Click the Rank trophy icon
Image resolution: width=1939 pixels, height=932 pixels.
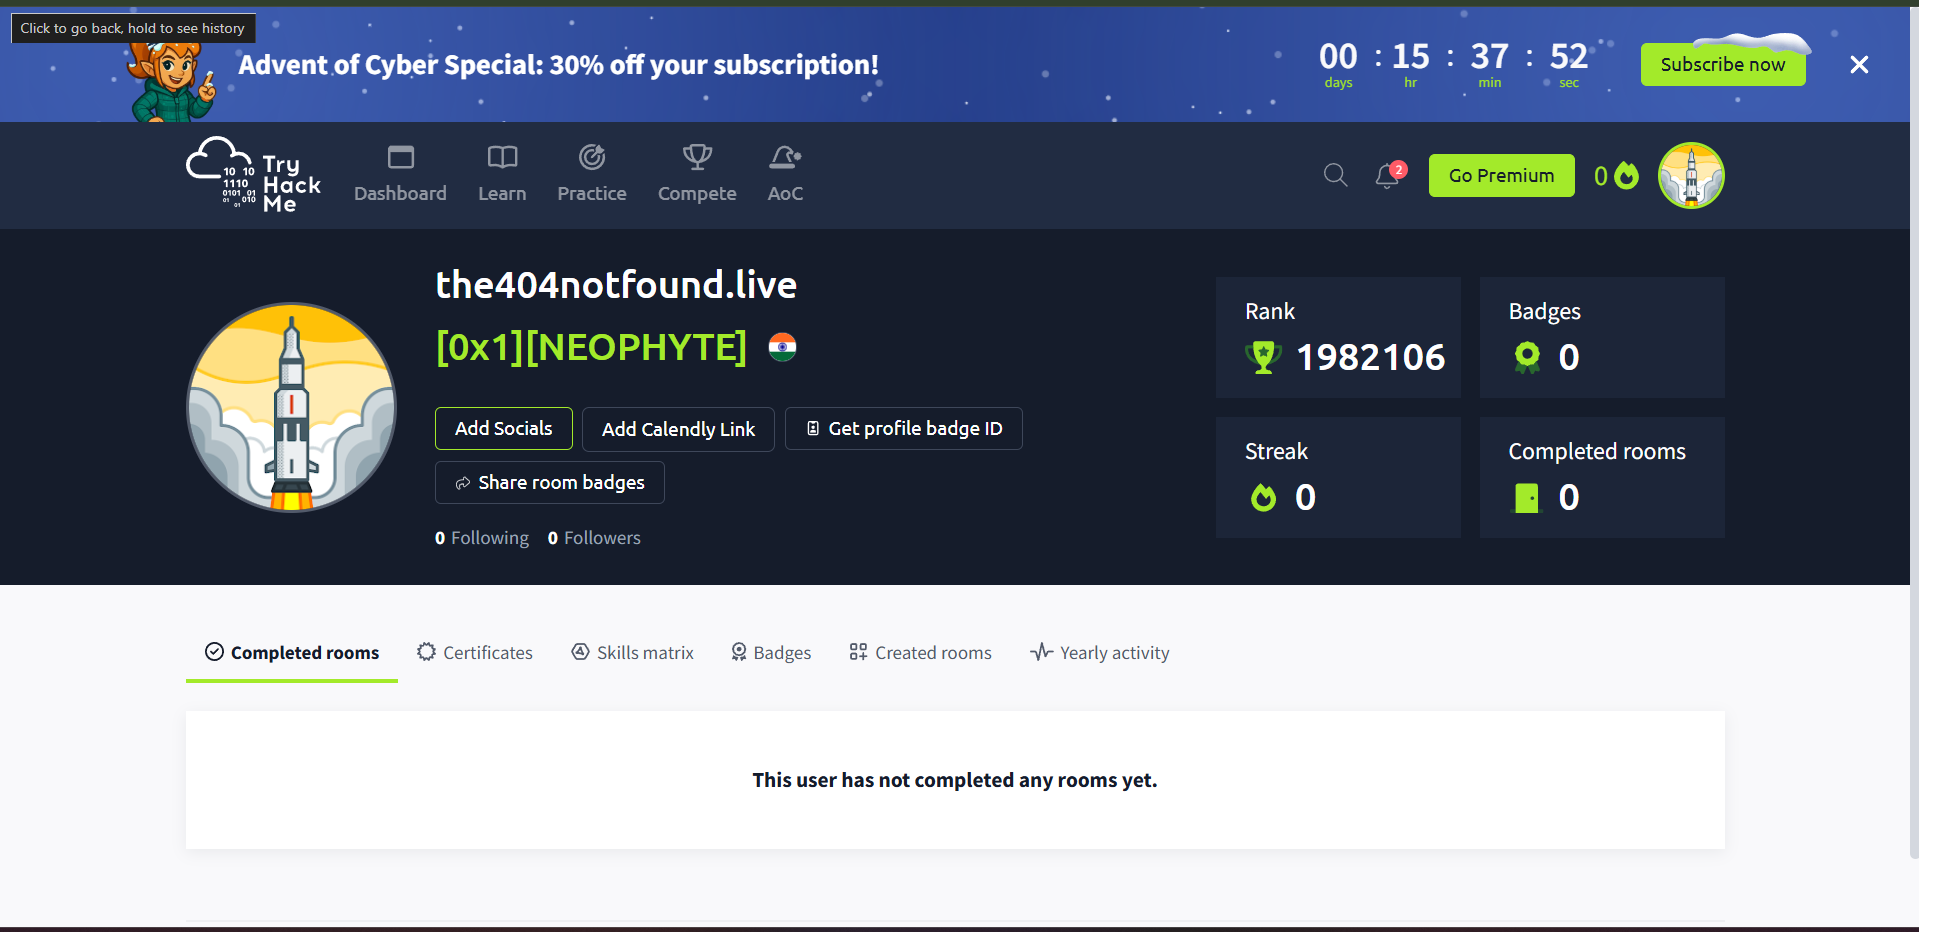1264,357
